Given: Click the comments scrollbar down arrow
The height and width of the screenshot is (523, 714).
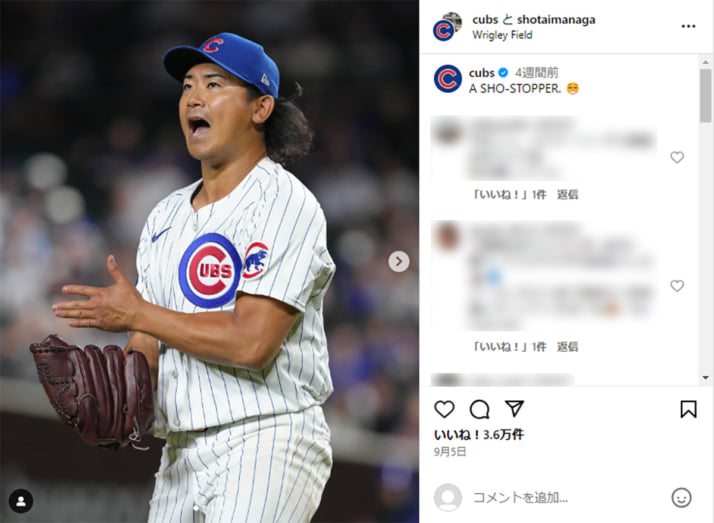Looking at the screenshot, I should coord(705,378).
